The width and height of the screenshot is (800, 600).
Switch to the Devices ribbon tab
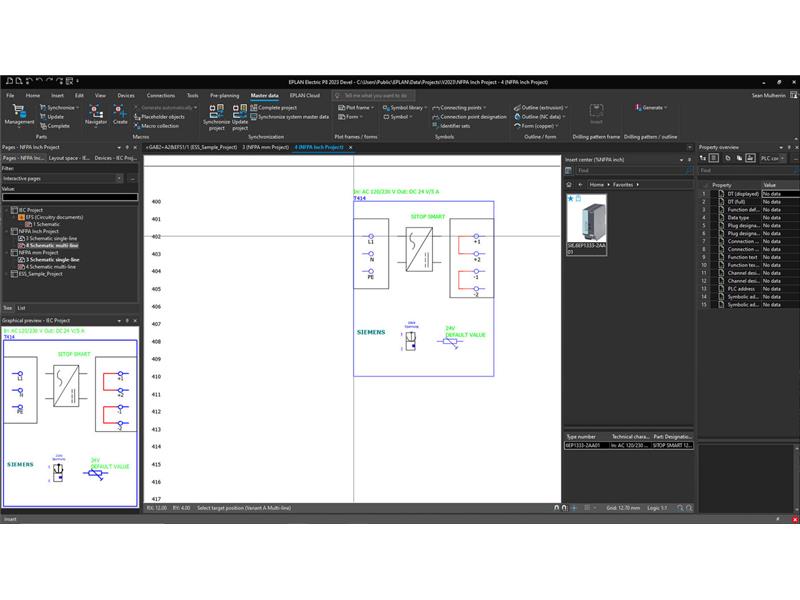126,95
